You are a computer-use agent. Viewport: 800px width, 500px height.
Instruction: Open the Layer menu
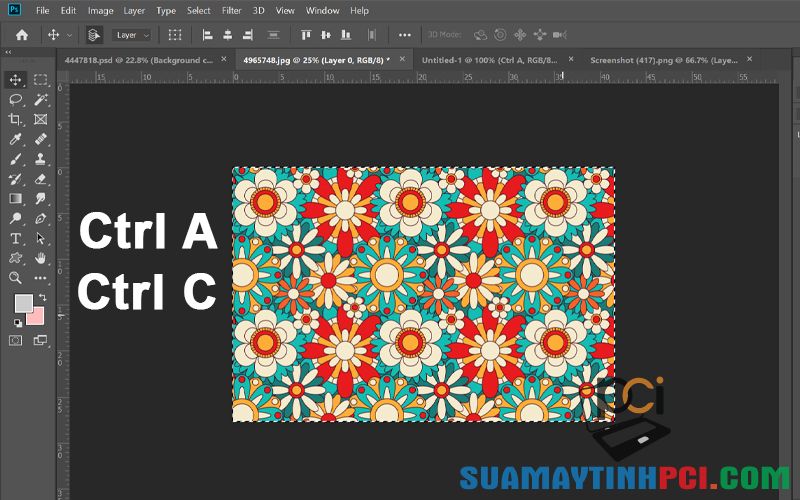pos(134,10)
